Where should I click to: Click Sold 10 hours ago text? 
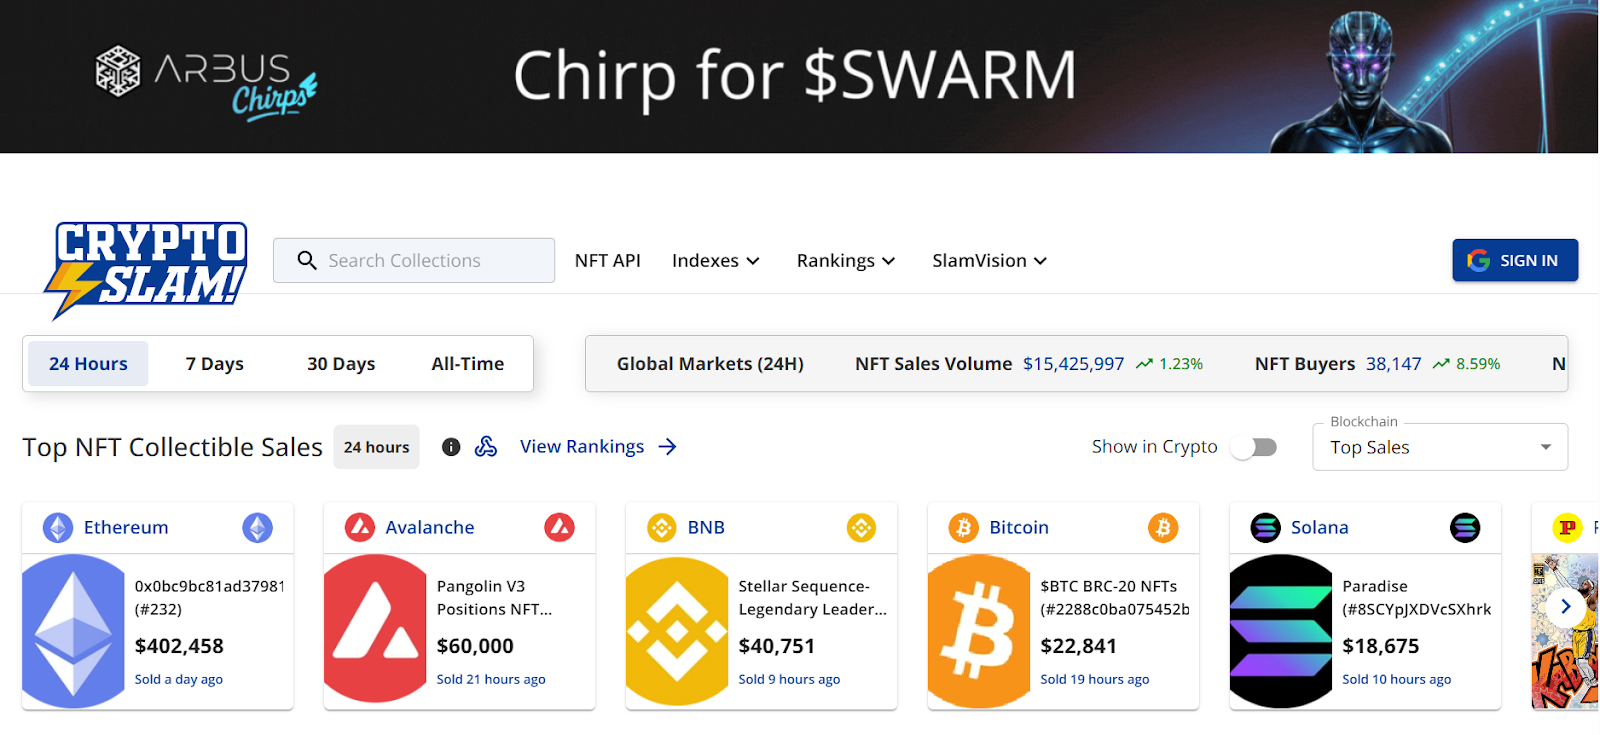1397,679
